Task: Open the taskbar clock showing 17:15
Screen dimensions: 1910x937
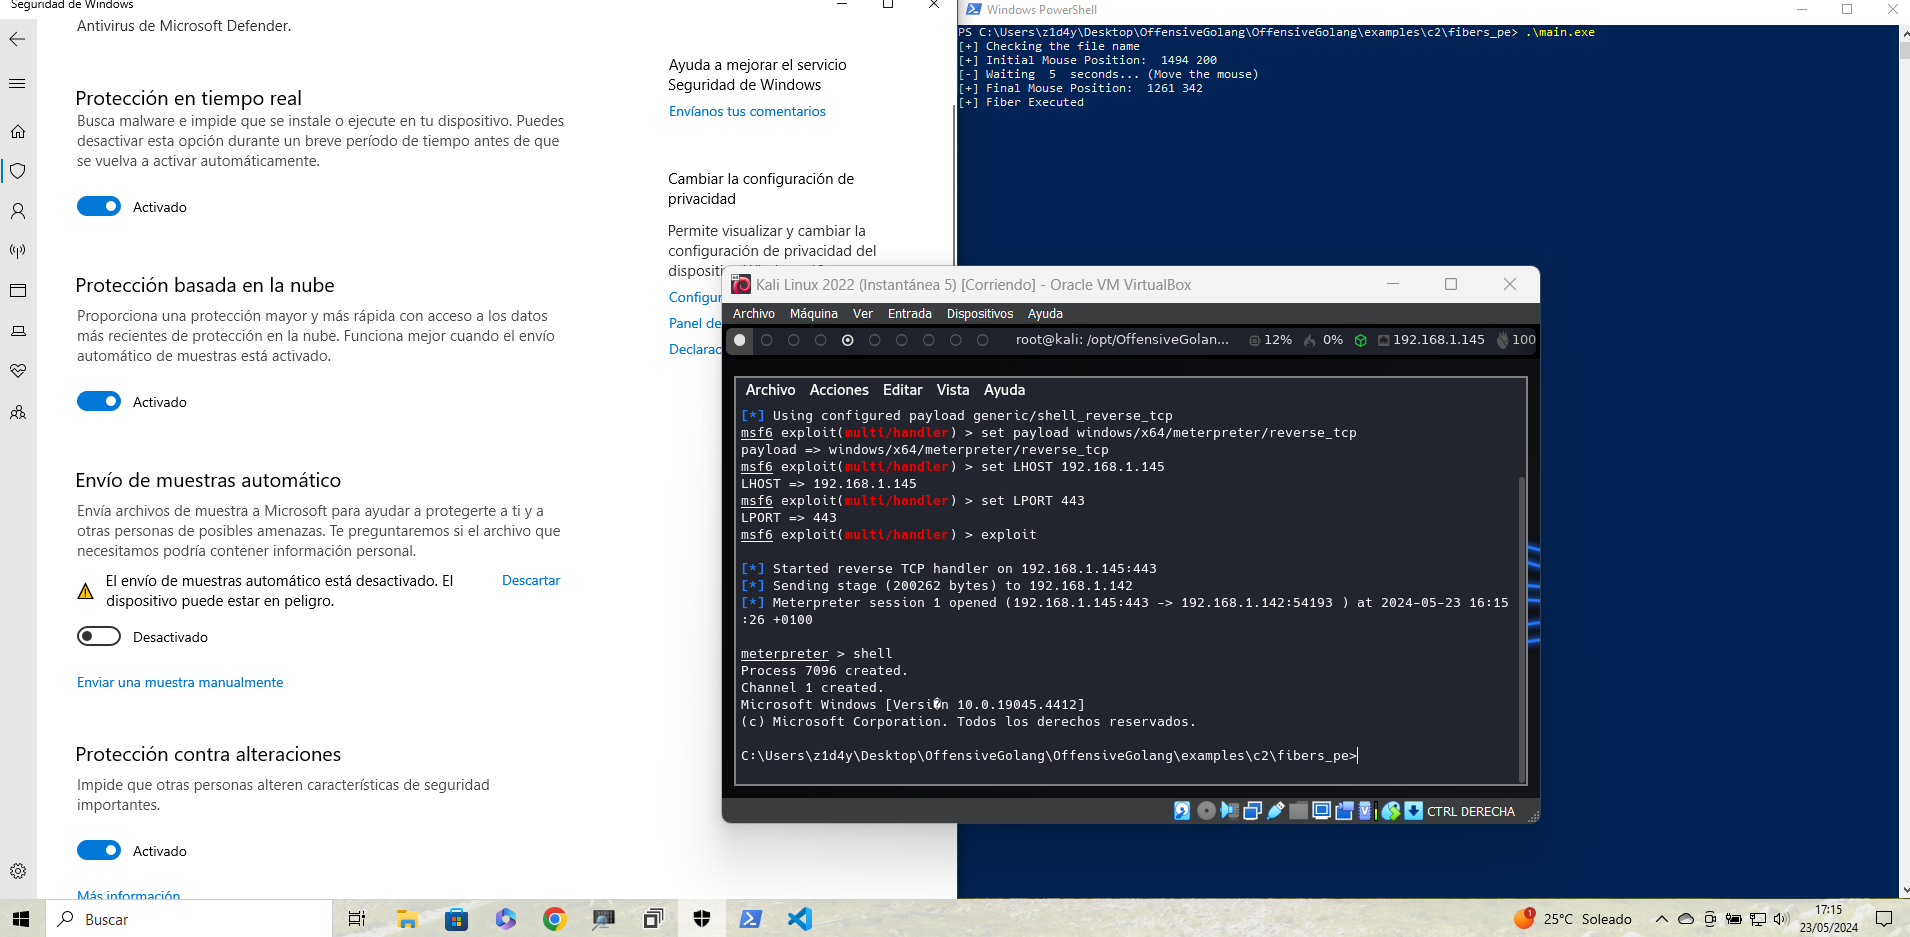Action: tap(1829, 919)
